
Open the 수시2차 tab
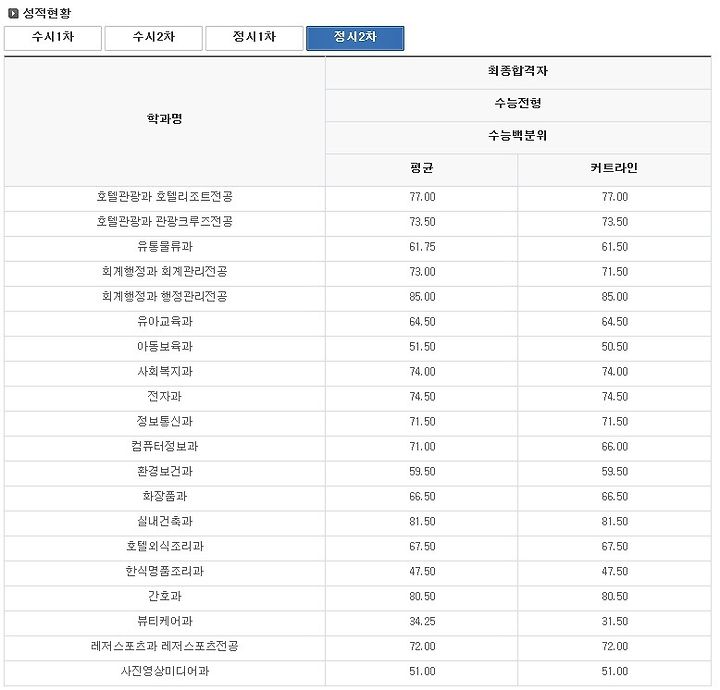pos(153,38)
